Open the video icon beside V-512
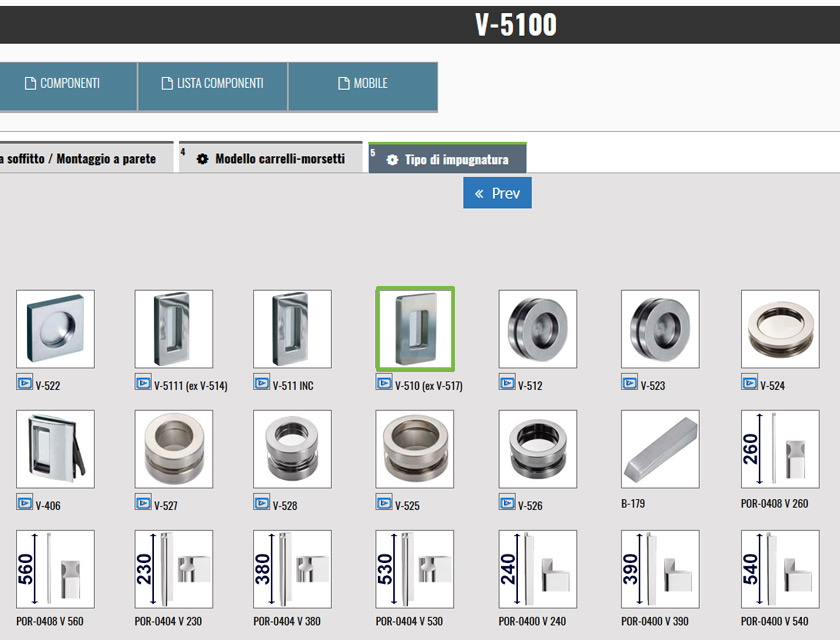The height and width of the screenshot is (640, 840). (x=507, y=383)
